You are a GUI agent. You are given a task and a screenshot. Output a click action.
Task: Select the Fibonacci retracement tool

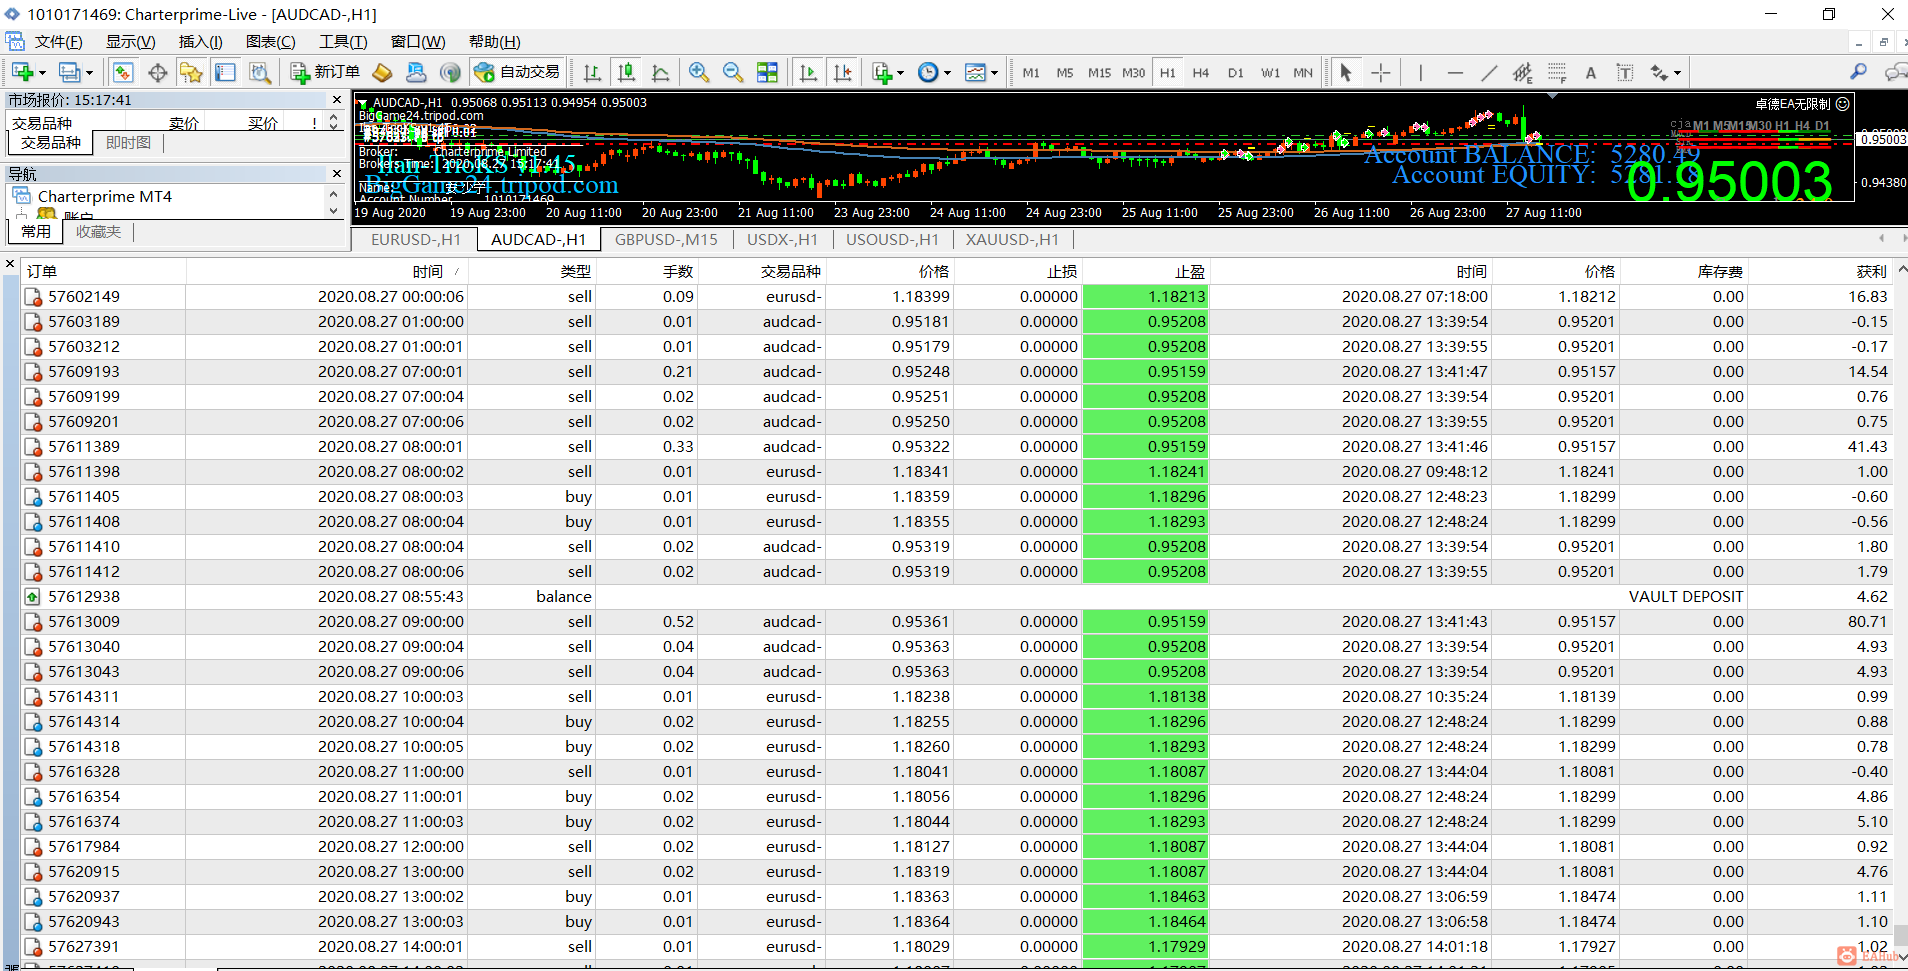pyautogui.click(x=1557, y=72)
